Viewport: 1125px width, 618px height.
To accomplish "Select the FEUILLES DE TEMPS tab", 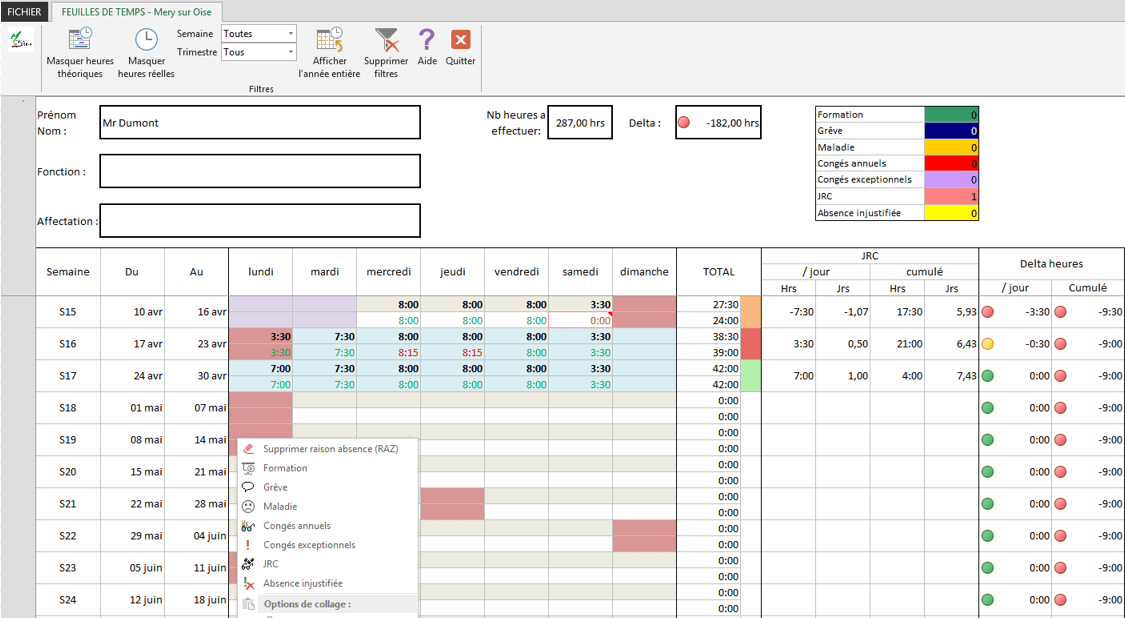I will click(137, 12).
